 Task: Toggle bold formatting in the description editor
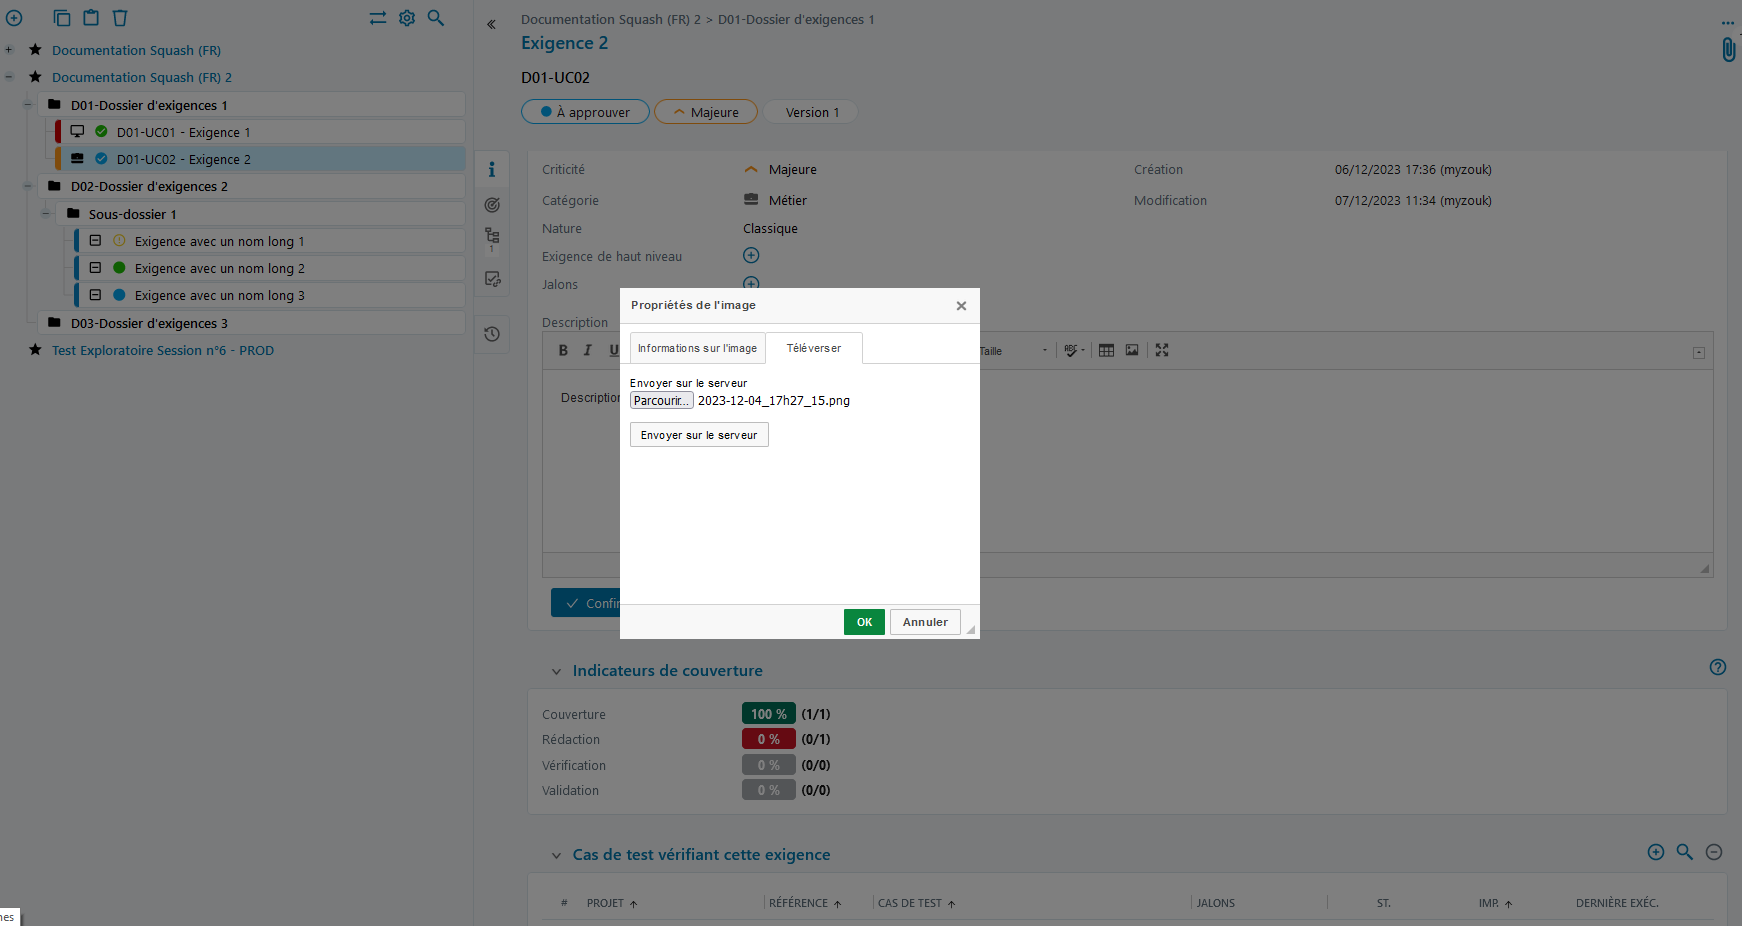coord(563,350)
